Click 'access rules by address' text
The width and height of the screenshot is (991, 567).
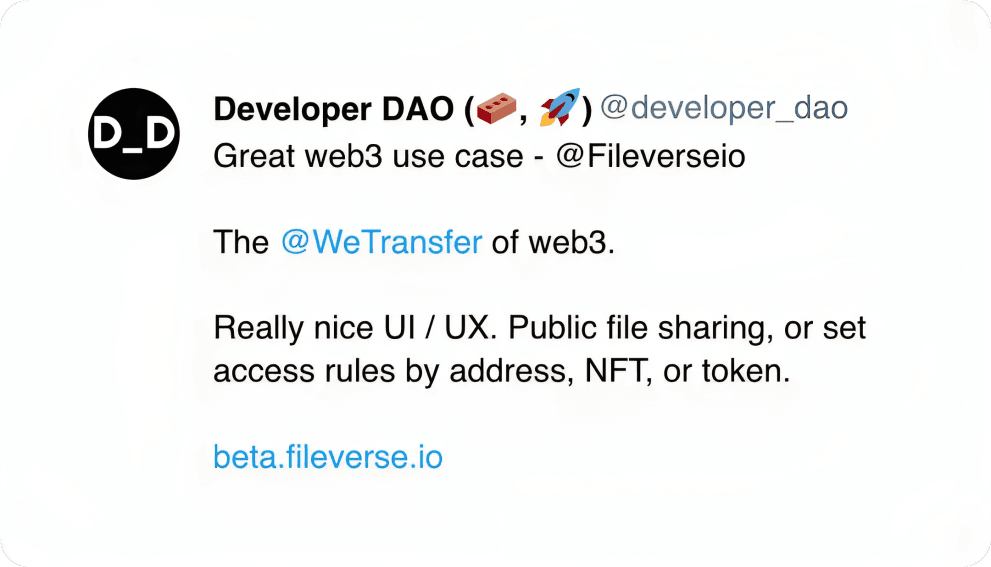click(391, 372)
